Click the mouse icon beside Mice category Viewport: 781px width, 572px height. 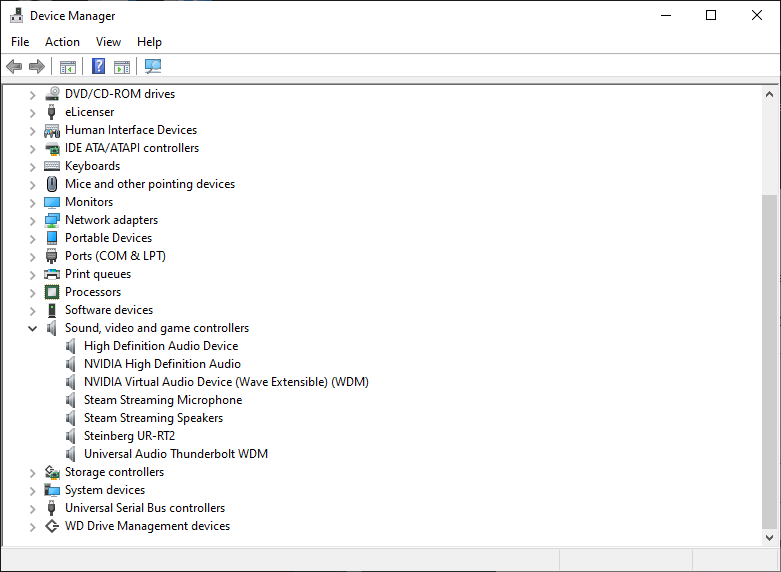pos(52,184)
